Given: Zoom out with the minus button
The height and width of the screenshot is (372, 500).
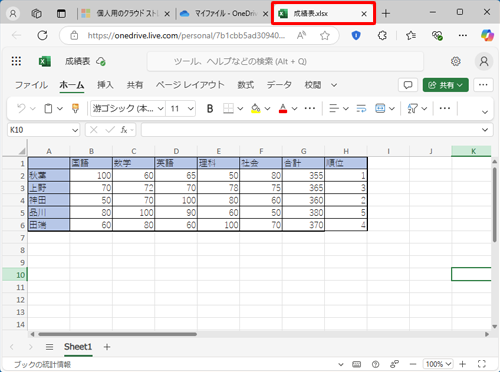Looking at the screenshot, I should coord(413,364).
